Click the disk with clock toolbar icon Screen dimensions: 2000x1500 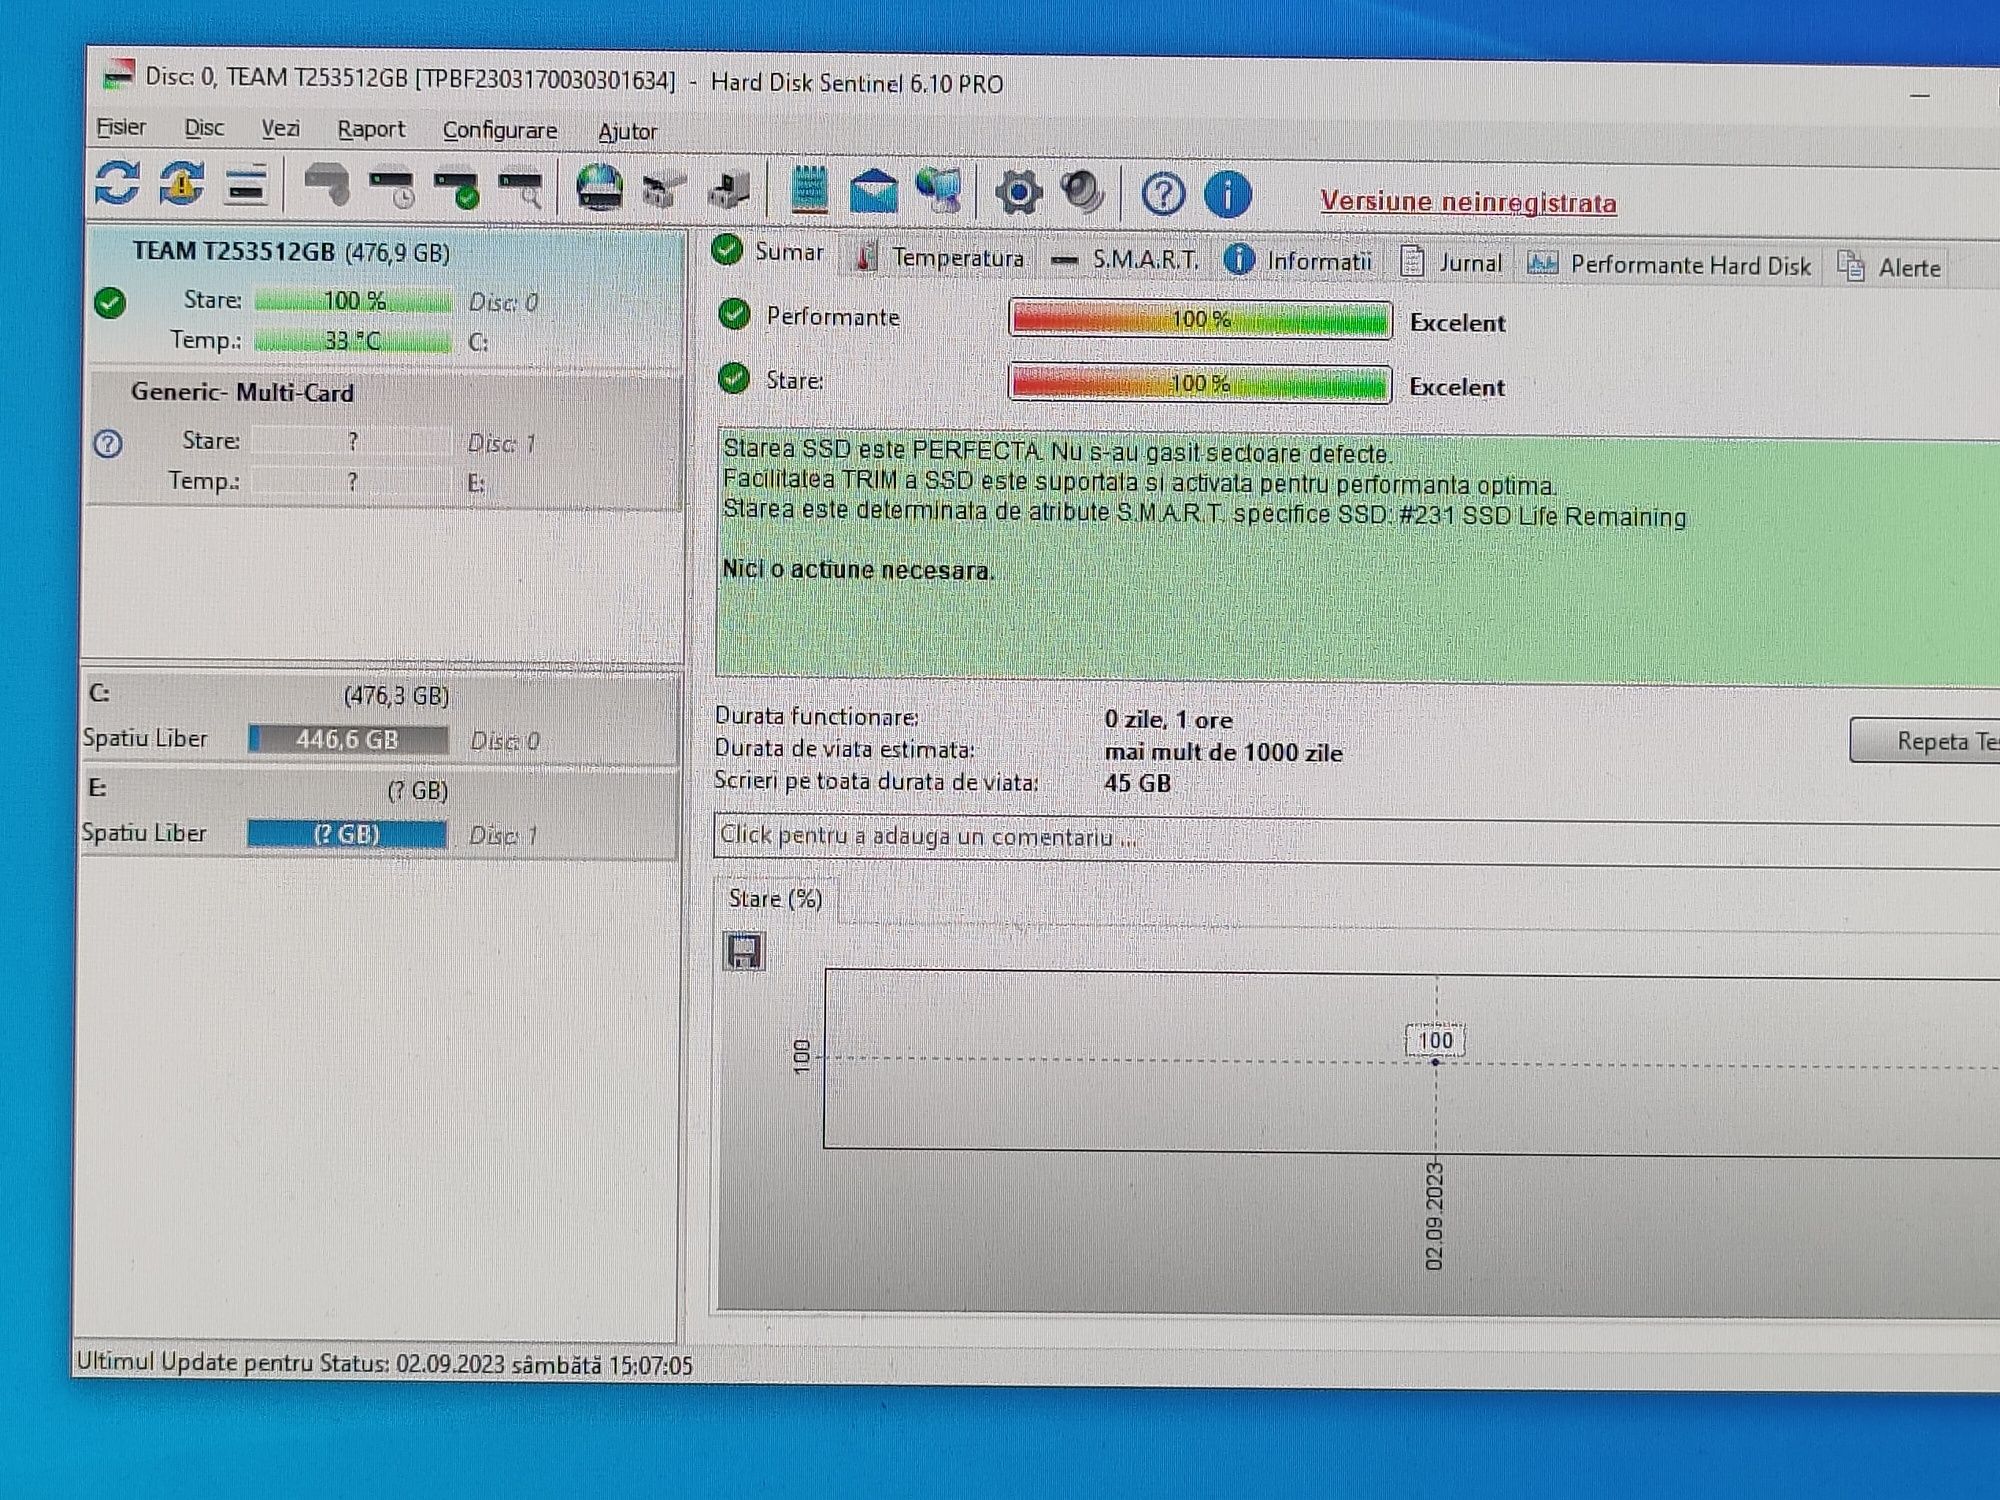pos(393,187)
